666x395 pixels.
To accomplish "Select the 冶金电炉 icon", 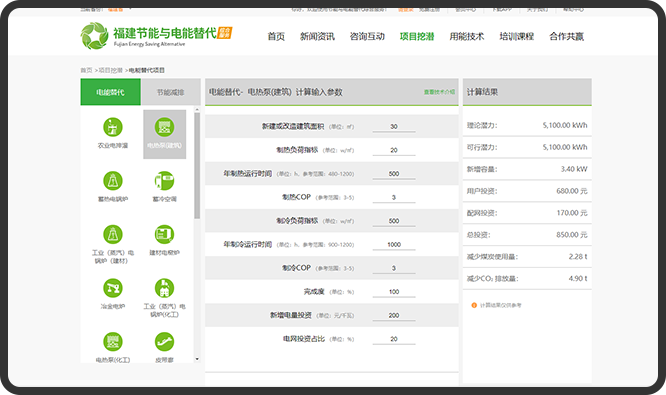I will [113, 288].
